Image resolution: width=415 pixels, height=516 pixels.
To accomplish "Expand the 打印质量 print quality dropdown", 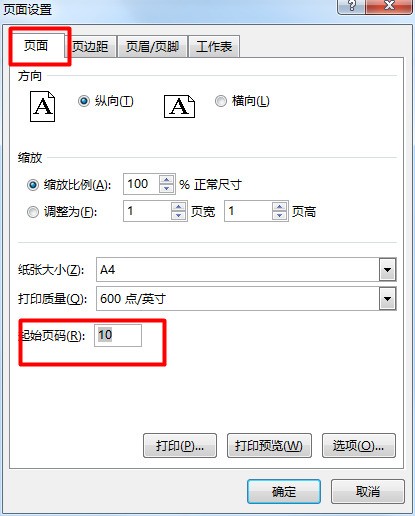I will coord(387,299).
